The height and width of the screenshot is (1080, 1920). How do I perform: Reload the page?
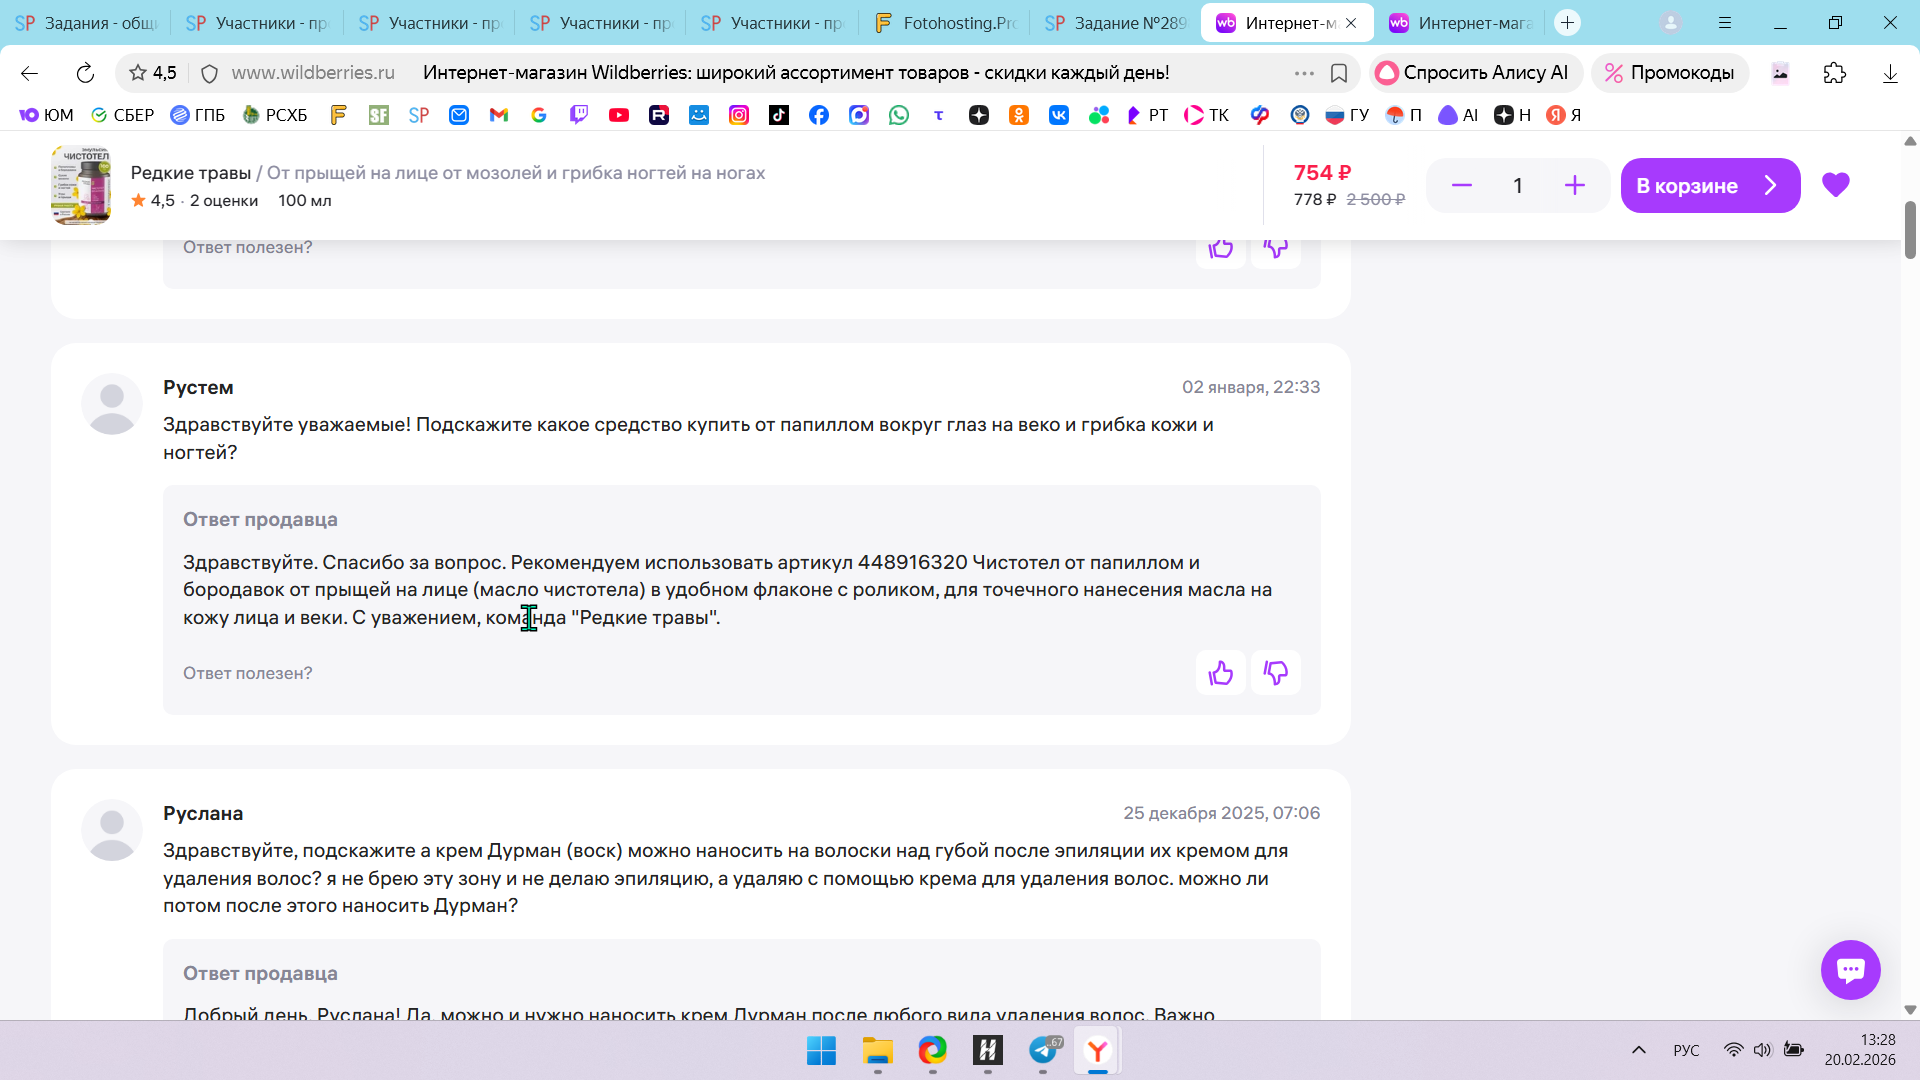(85, 73)
